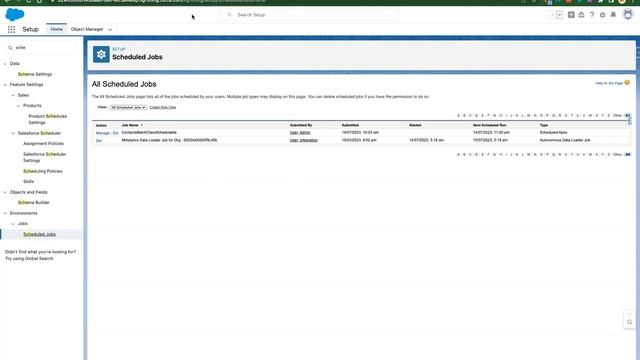Focus the Quick Find box containing 'sche'

(x=41, y=48)
